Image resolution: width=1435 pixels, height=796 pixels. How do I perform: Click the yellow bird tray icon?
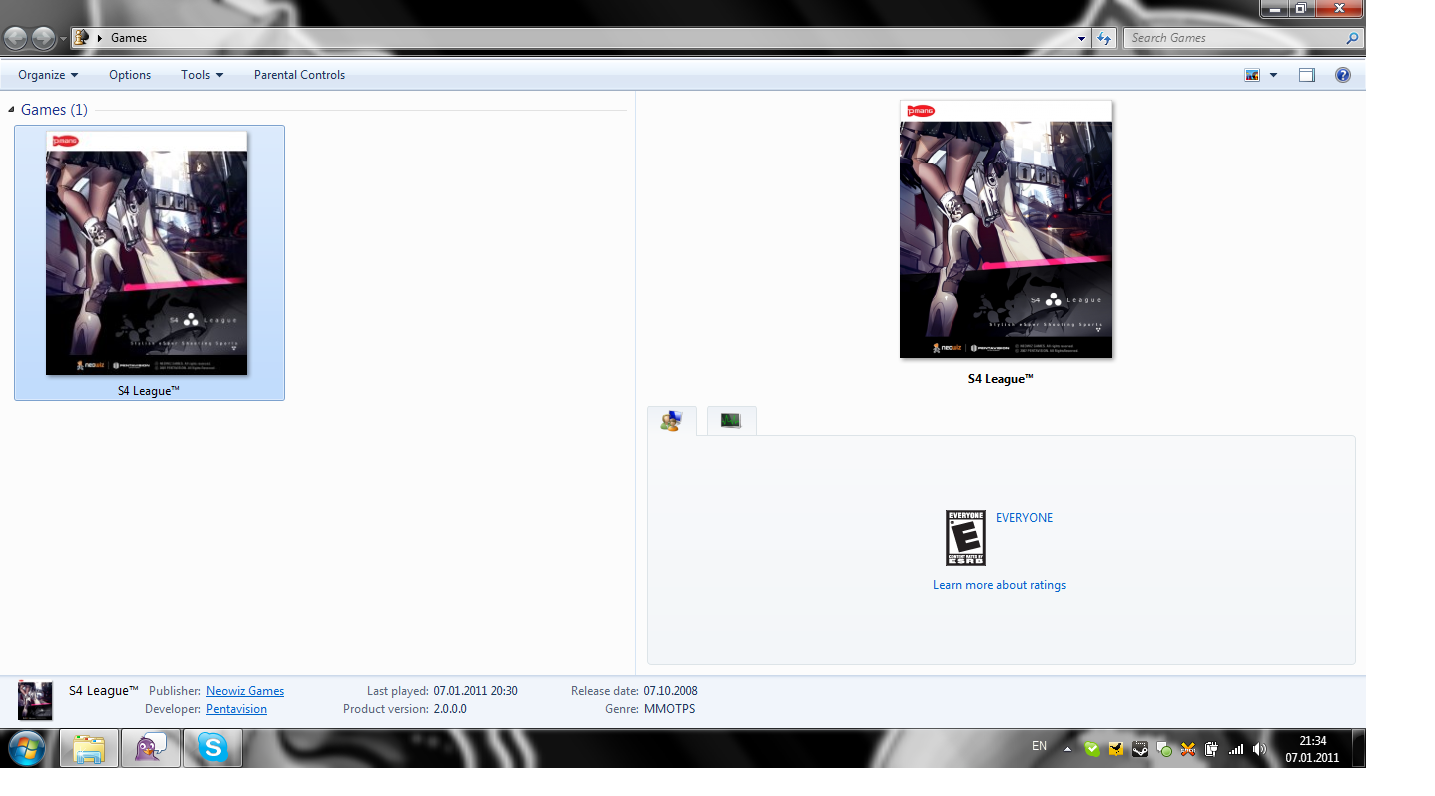pos(1116,748)
